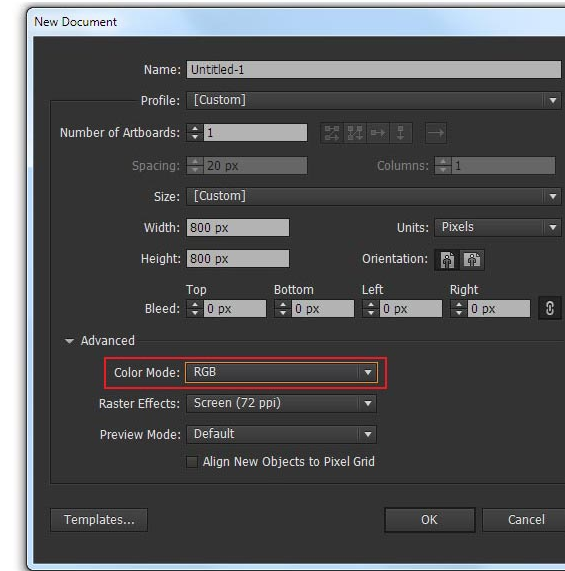Click the New Document title text
Image resolution: width=565 pixels, height=571 pixels.
[75, 22]
